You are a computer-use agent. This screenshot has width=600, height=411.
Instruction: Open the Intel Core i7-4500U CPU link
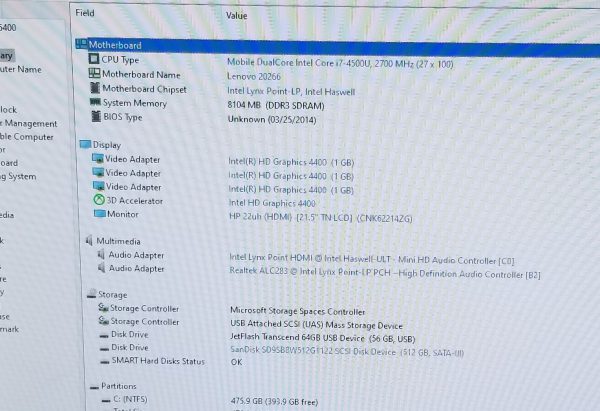340,62
